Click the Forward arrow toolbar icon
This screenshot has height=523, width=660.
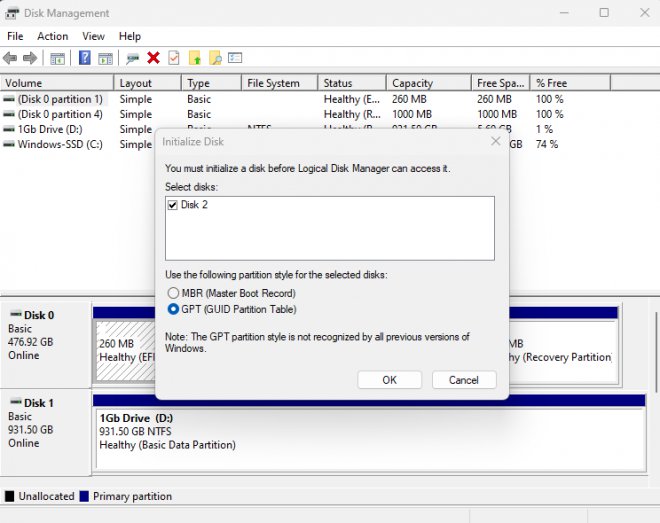tap(30, 58)
